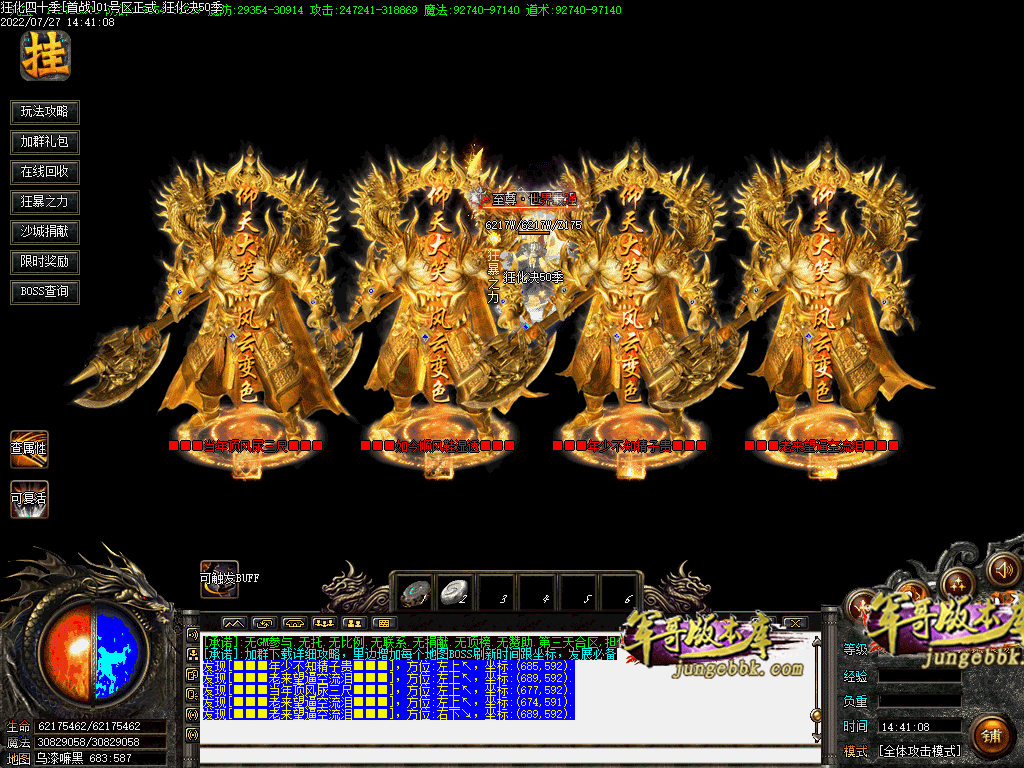The width and height of the screenshot is (1024, 768).
Task: Click the 经验 experience bar
Action: (x=920, y=677)
